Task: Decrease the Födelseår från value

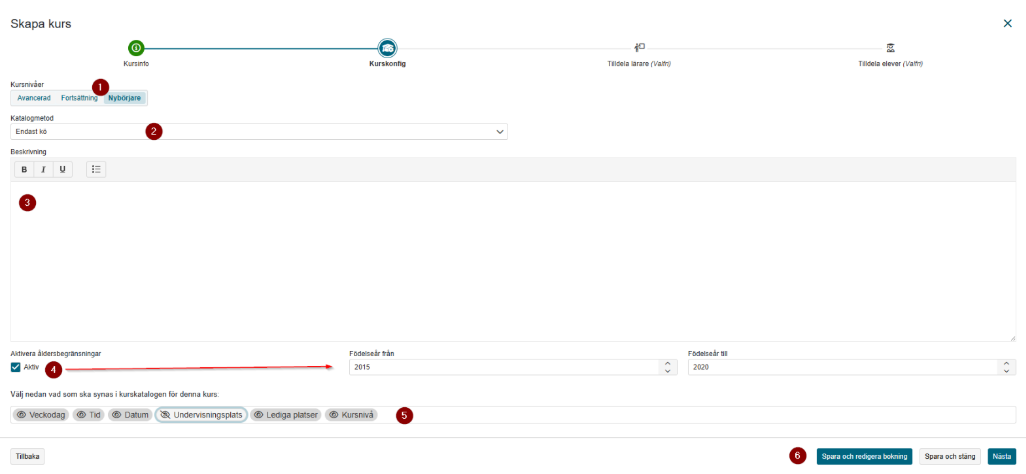Action: click(667, 371)
